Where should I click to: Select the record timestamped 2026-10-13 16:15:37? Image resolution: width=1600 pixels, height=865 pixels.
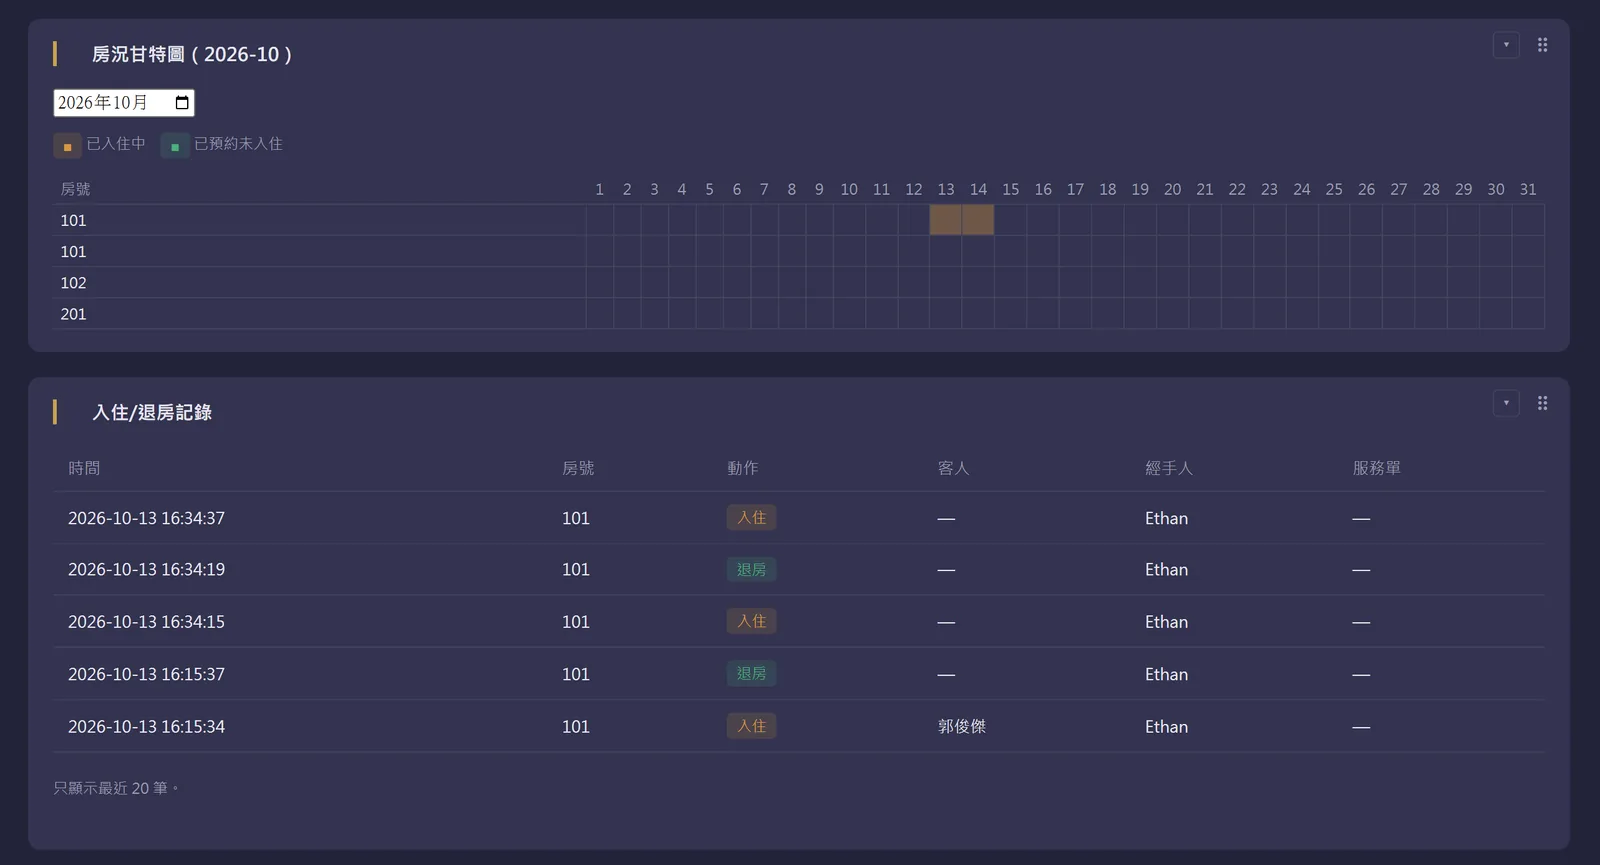(799, 674)
